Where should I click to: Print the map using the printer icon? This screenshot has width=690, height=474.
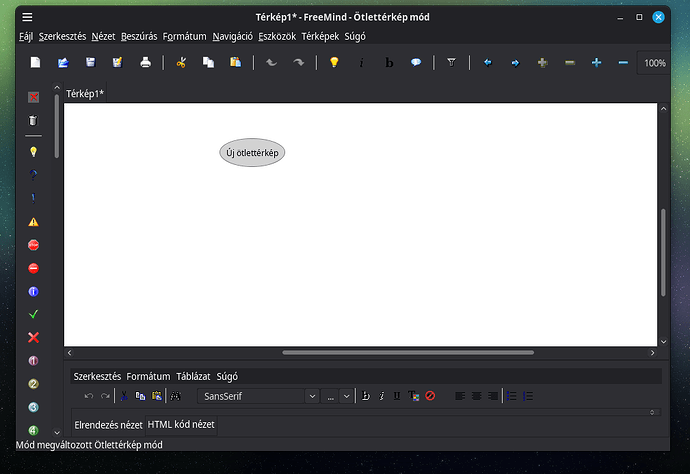click(145, 62)
